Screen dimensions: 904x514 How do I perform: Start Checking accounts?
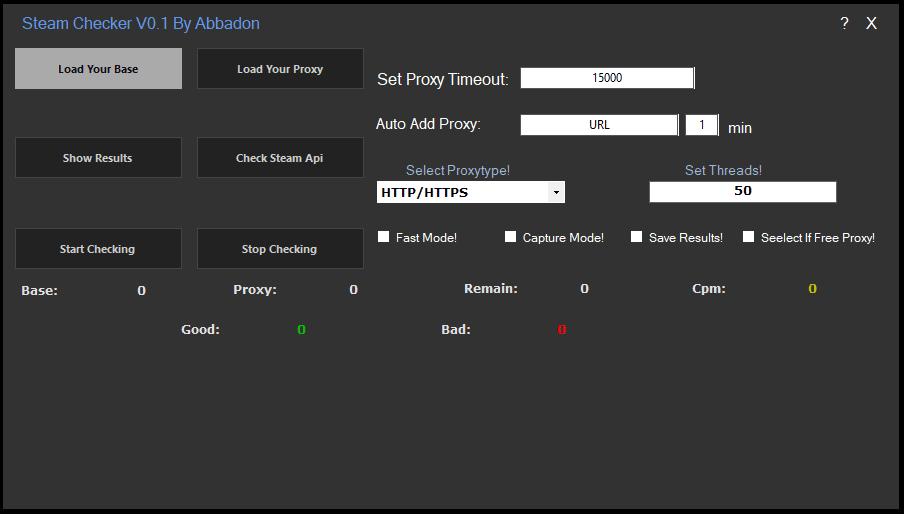tap(98, 248)
